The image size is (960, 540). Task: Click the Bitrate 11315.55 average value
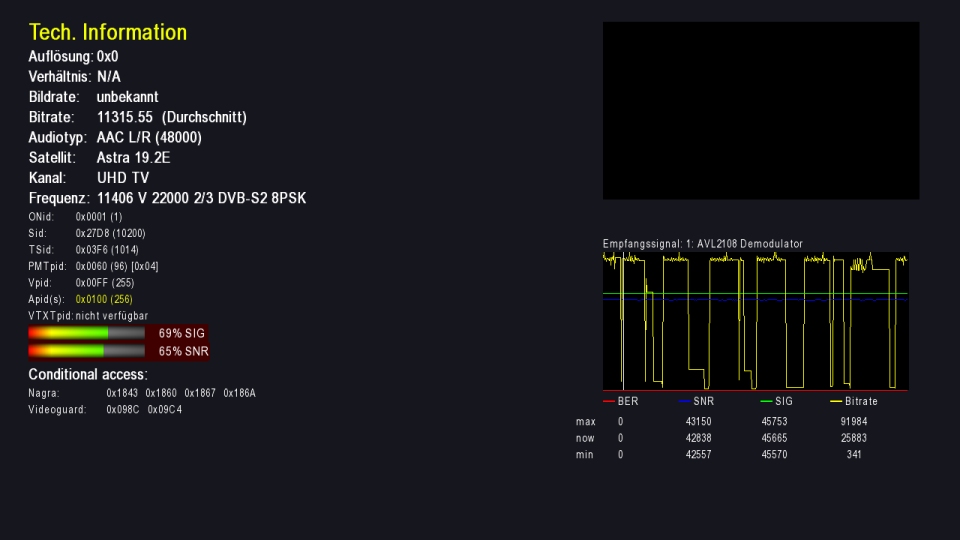coord(171,117)
